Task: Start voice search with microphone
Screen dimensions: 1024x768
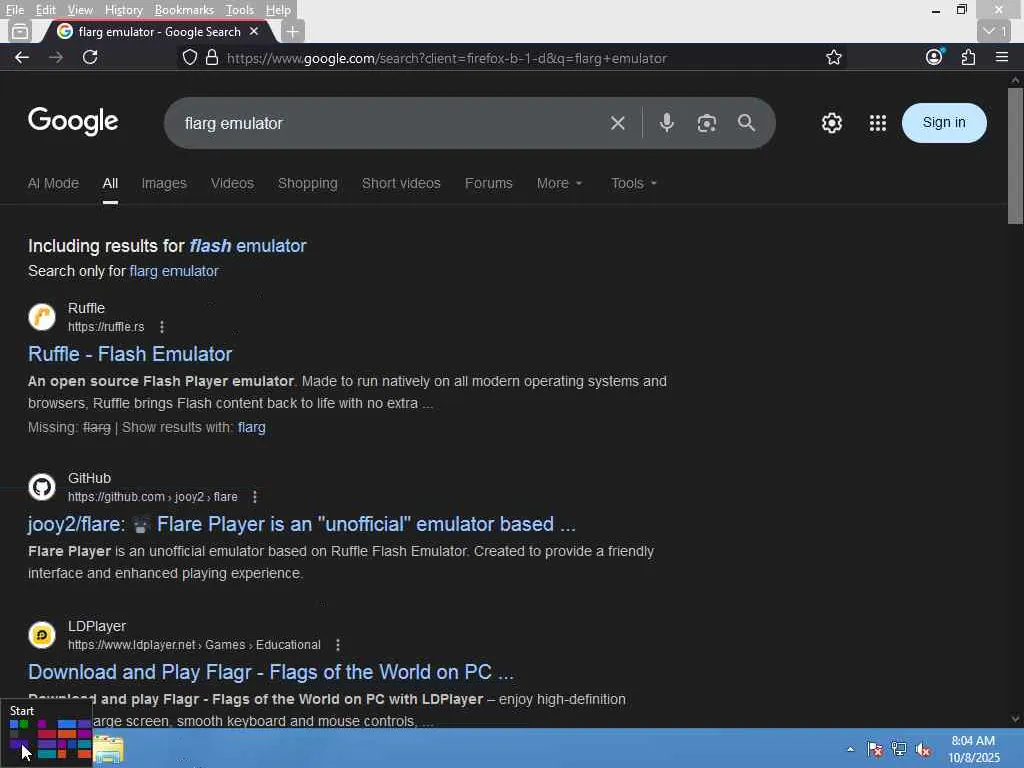Action: [x=666, y=123]
